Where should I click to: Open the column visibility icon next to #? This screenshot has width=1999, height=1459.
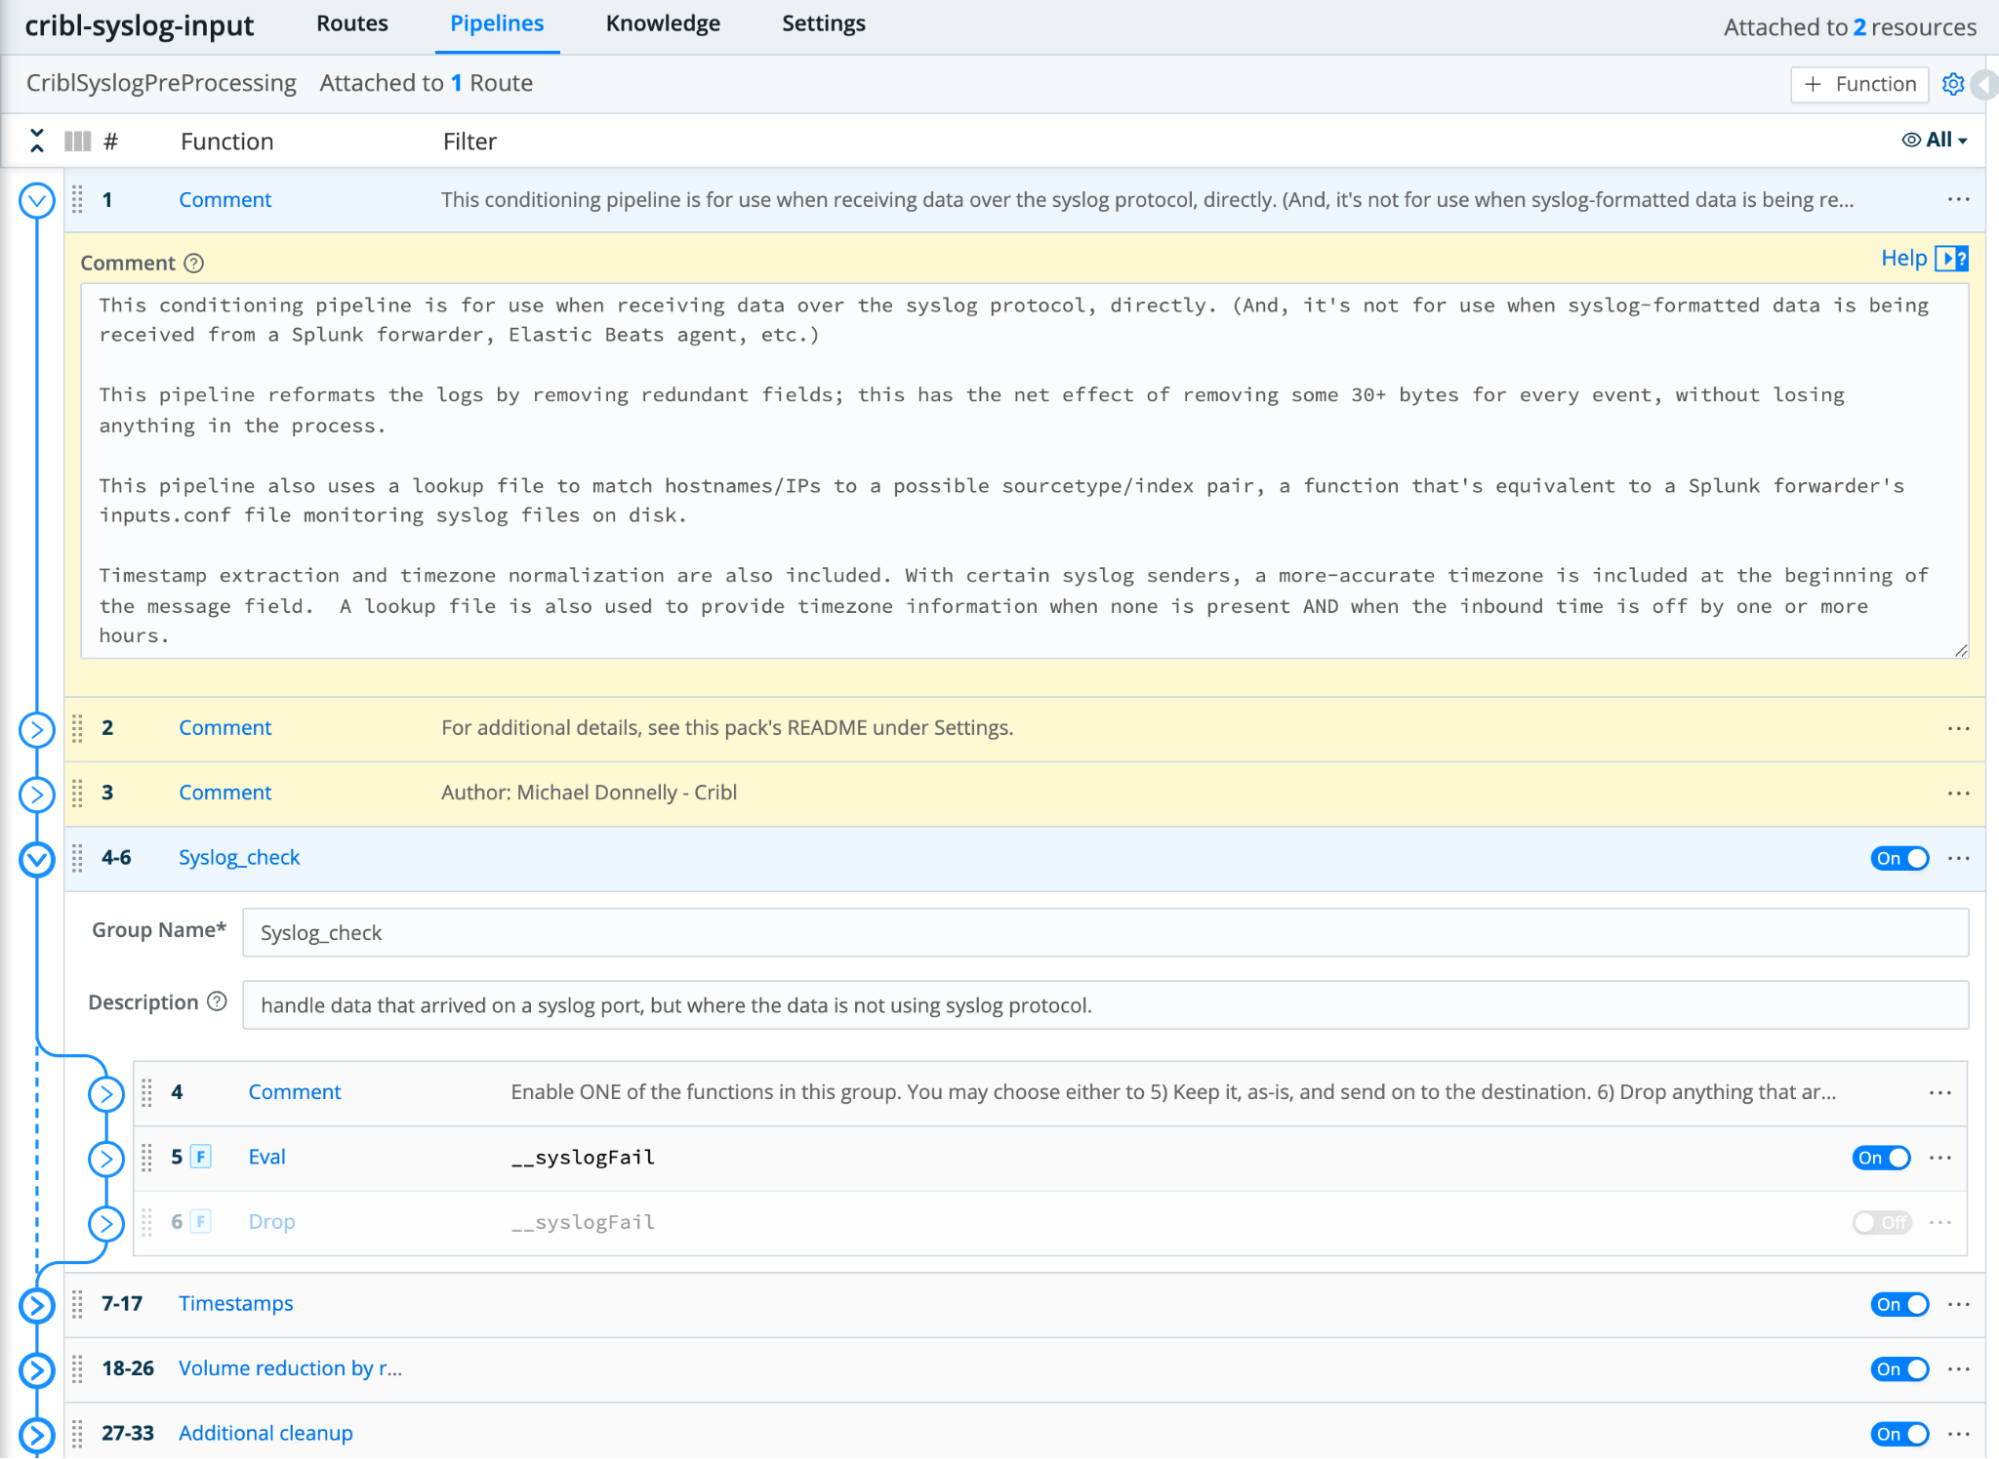77,141
